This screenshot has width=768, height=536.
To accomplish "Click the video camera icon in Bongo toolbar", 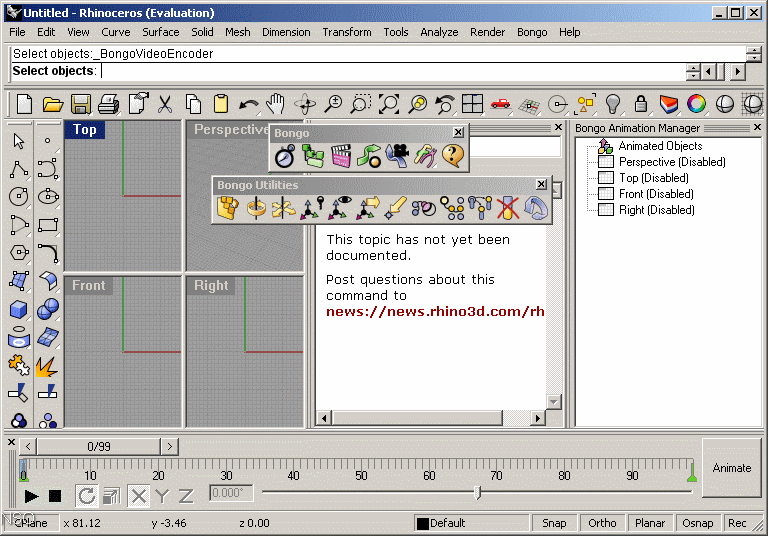I will [x=397, y=156].
